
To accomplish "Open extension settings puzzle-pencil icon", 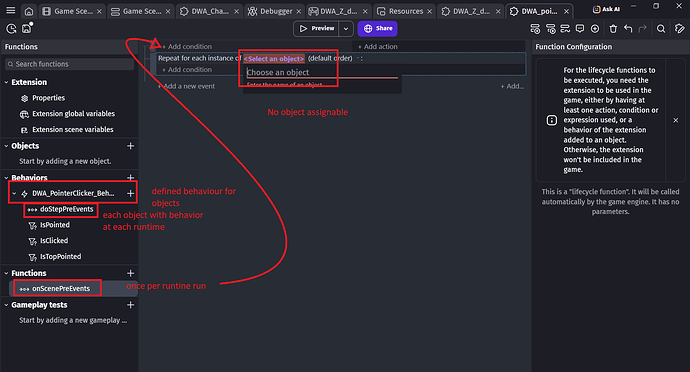I will point(679,29).
